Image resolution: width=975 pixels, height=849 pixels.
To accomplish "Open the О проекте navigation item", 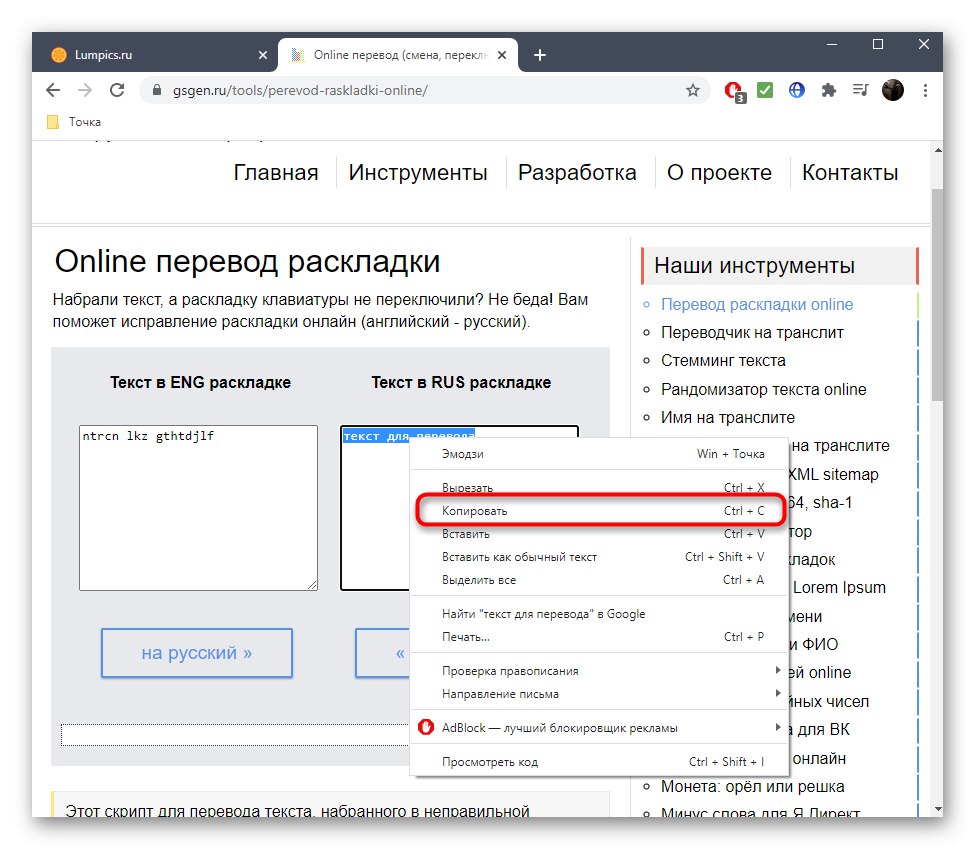I will [719, 172].
